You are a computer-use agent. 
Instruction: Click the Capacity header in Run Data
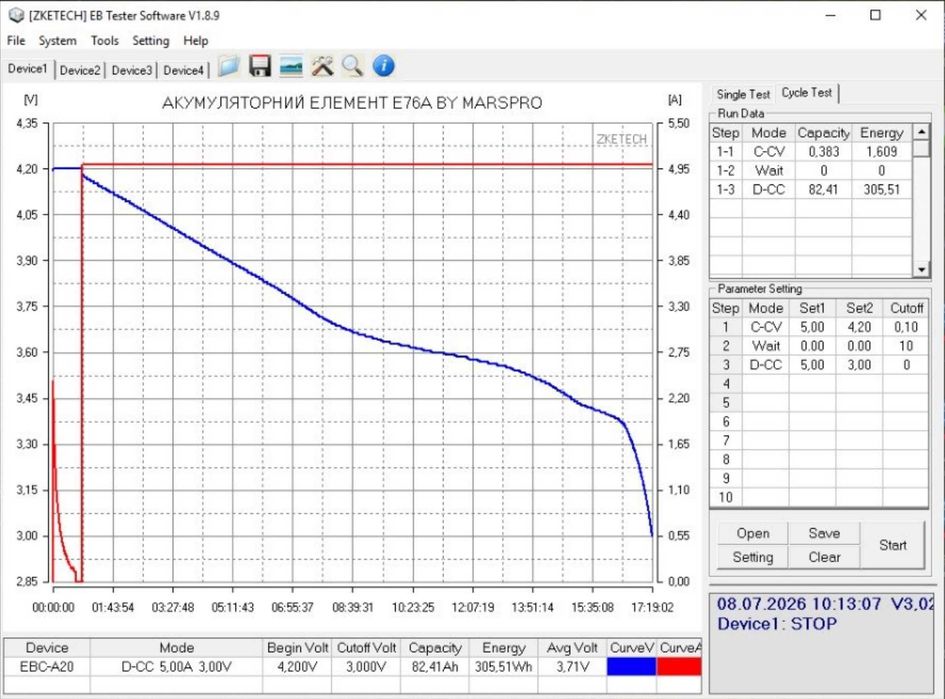tap(823, 133)
